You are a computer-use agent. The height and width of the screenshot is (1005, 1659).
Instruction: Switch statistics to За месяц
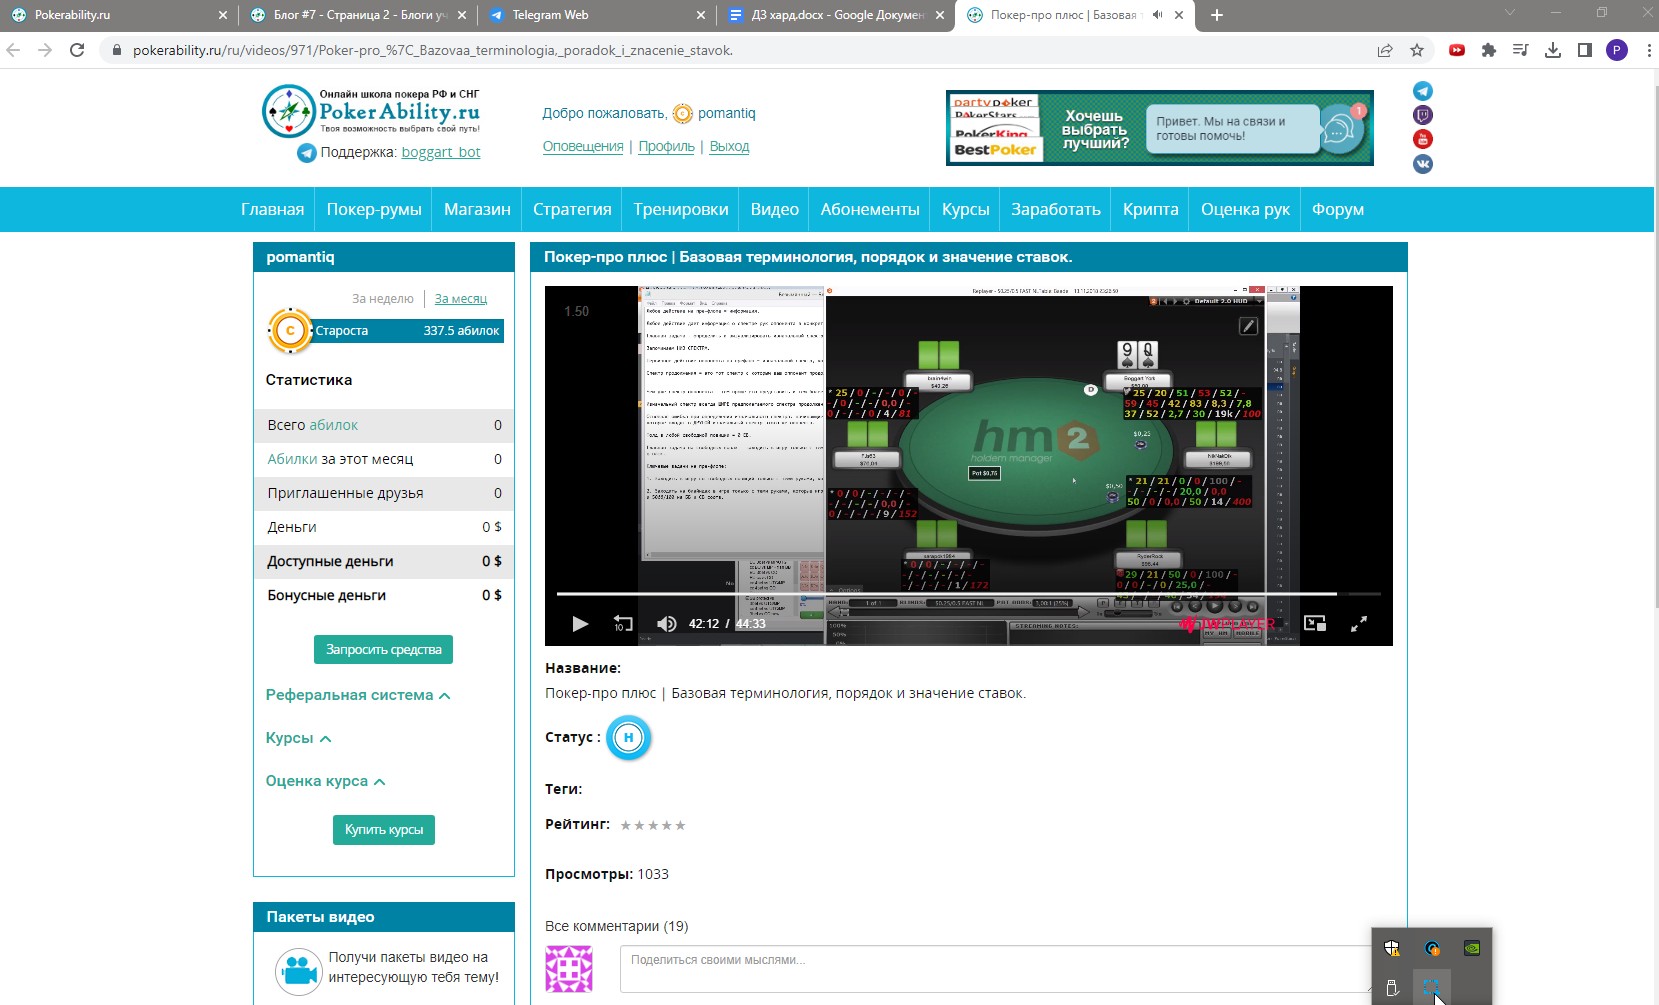(x=461, y=299)
